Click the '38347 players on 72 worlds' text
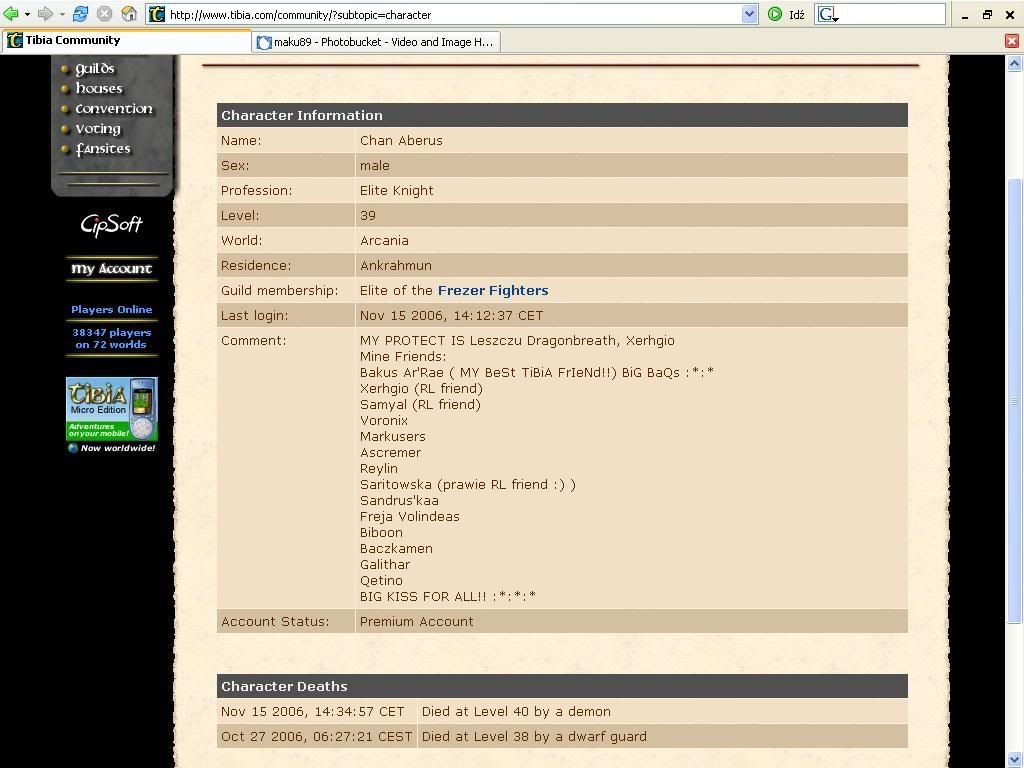 click(111, 338)
